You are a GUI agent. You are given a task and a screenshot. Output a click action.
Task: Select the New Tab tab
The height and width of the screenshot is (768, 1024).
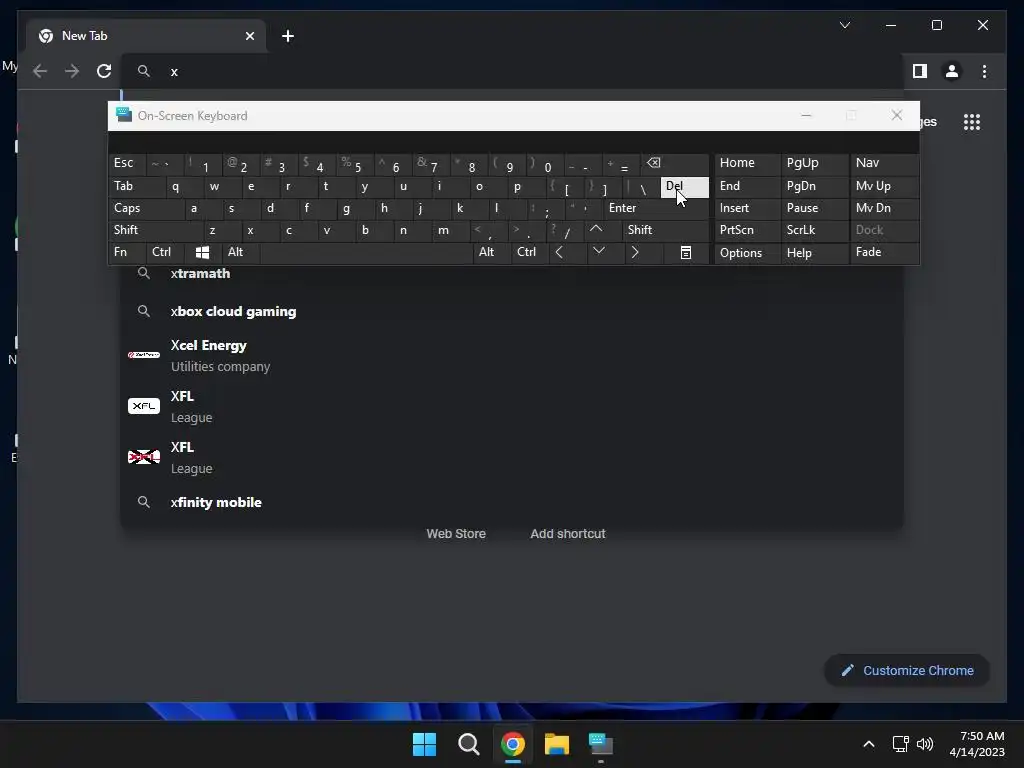click(x=146, y=36)
